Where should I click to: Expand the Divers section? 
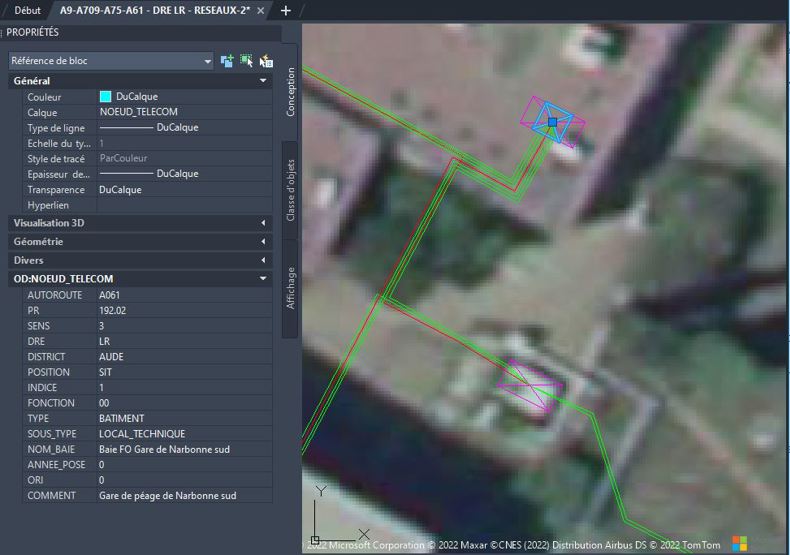pyautogui.click(x=263, y=260)
